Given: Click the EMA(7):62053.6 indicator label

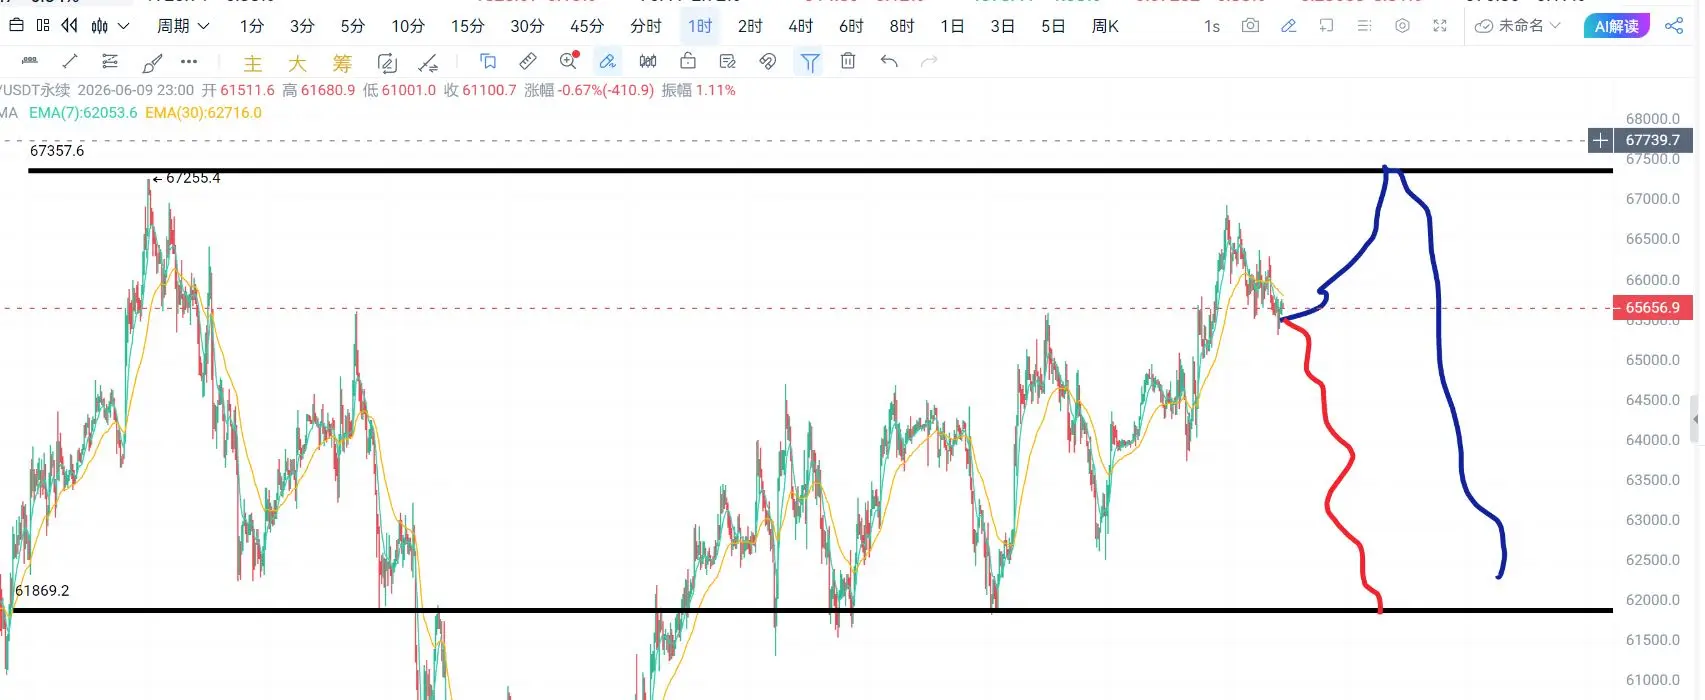Looking at the screenshot, I should point(83,113).
